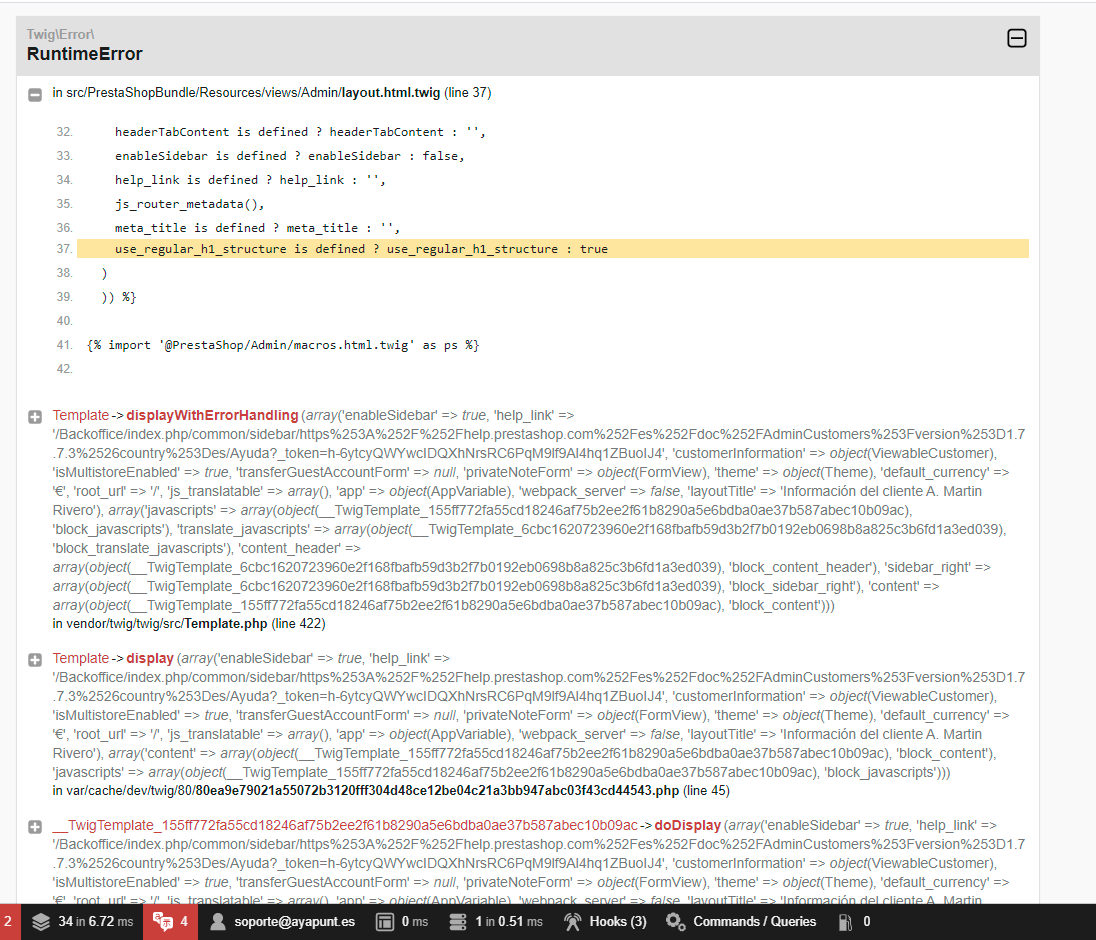Image resolution: width=1096 pixels, height=940 pixels.
Task: Click code line 36 meta_title
Action: (257, 228)
